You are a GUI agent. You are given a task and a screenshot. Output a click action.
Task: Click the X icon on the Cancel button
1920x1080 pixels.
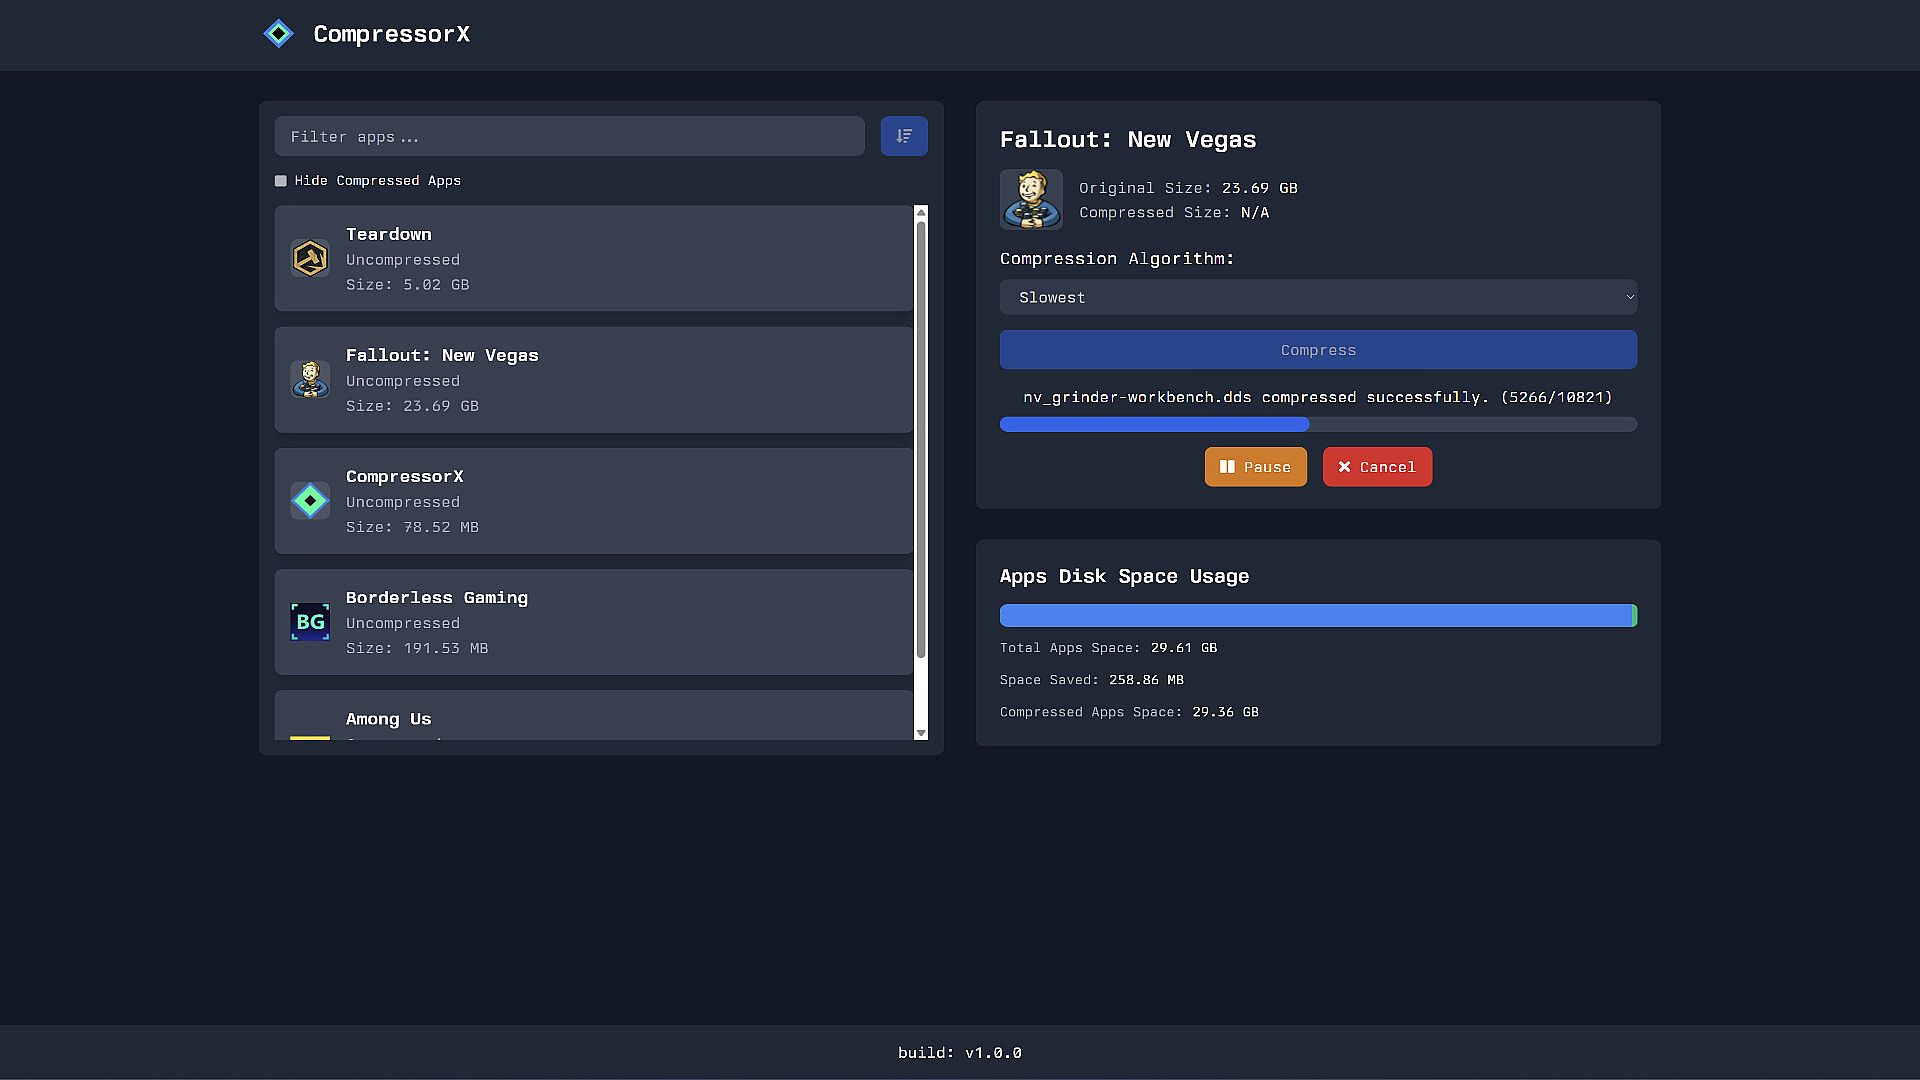click(x=1344, y=467)
